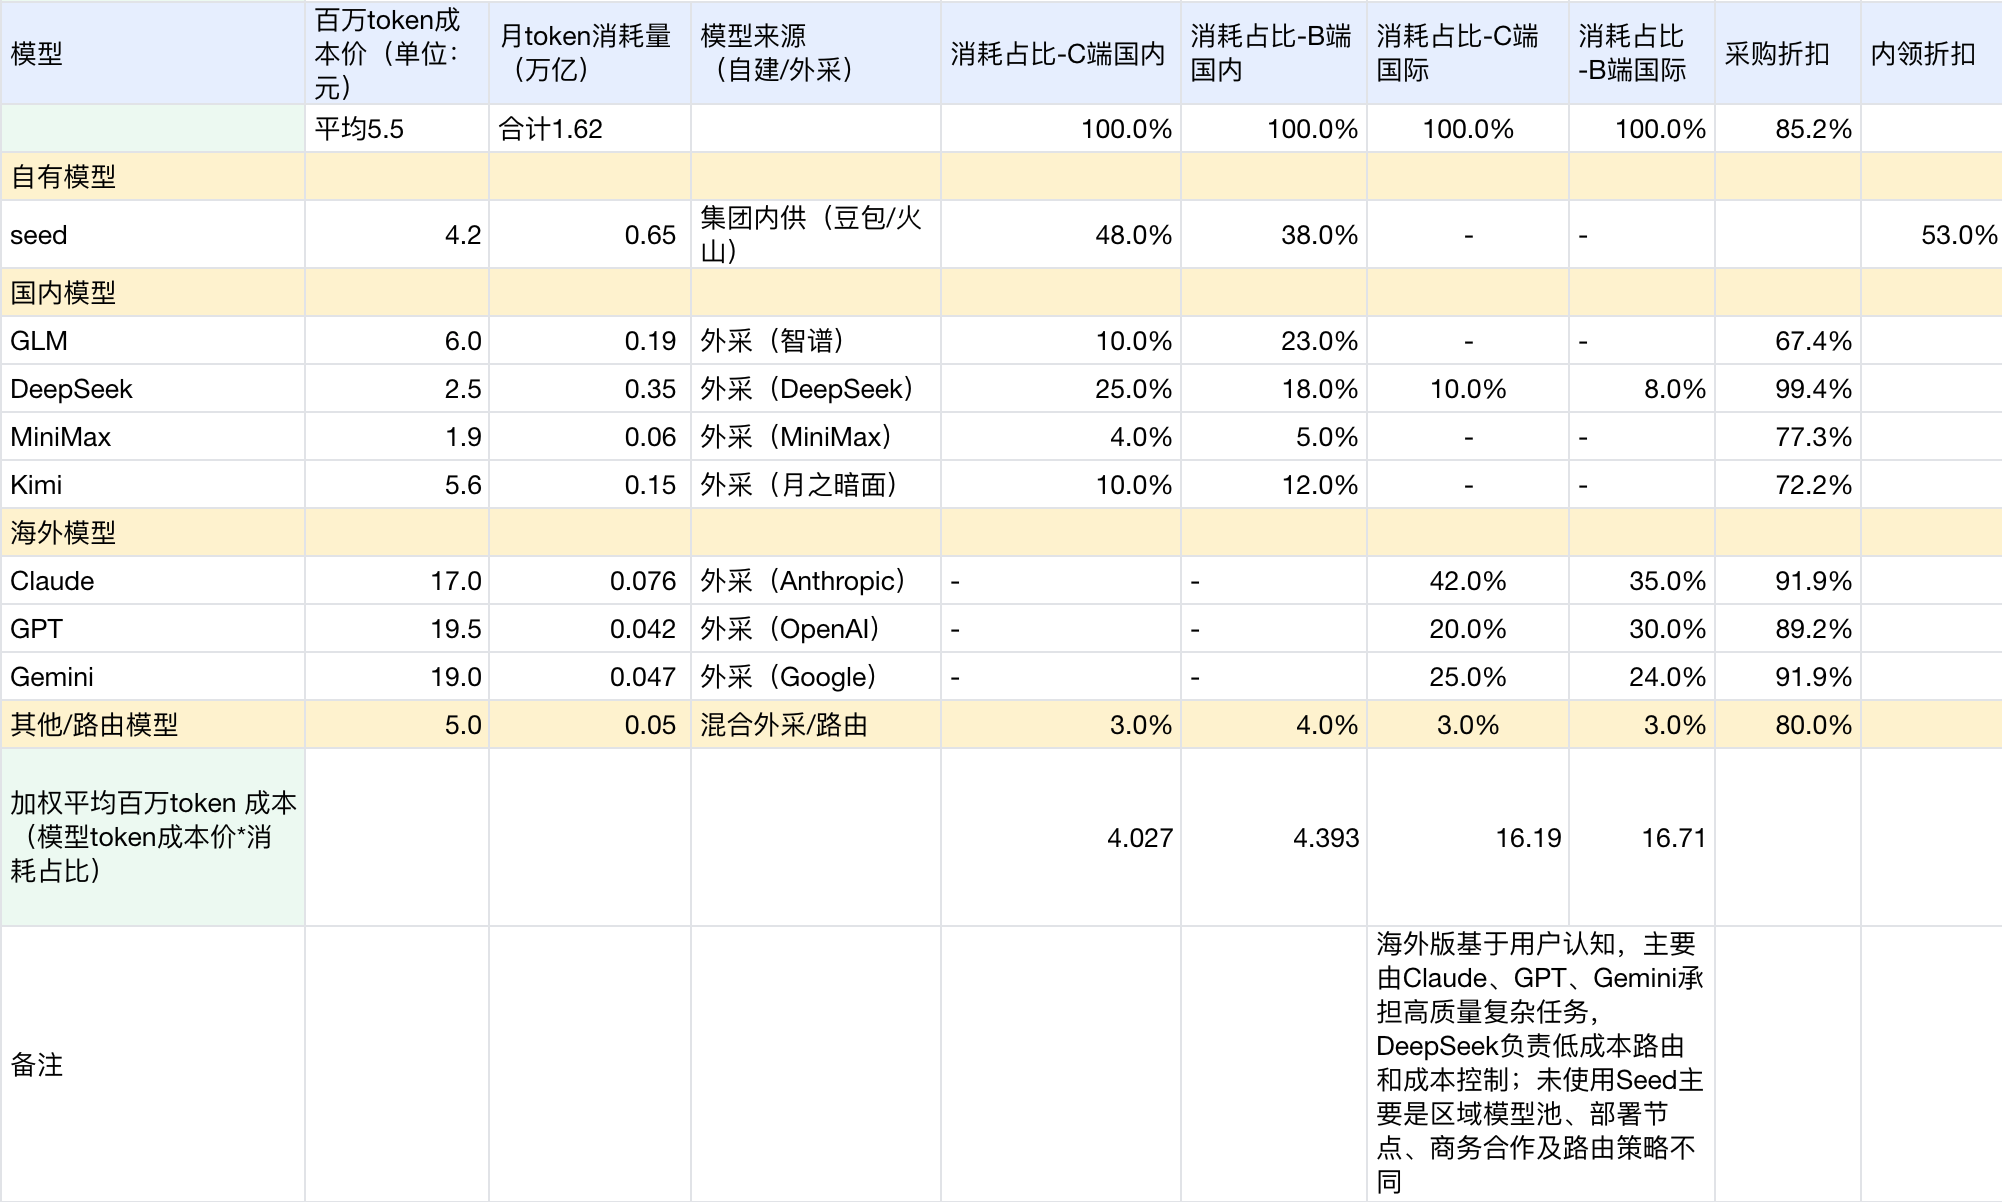Select the 内领折扣 header cell
This screenshot has height=1202, width=2002.
[1932, 53]
